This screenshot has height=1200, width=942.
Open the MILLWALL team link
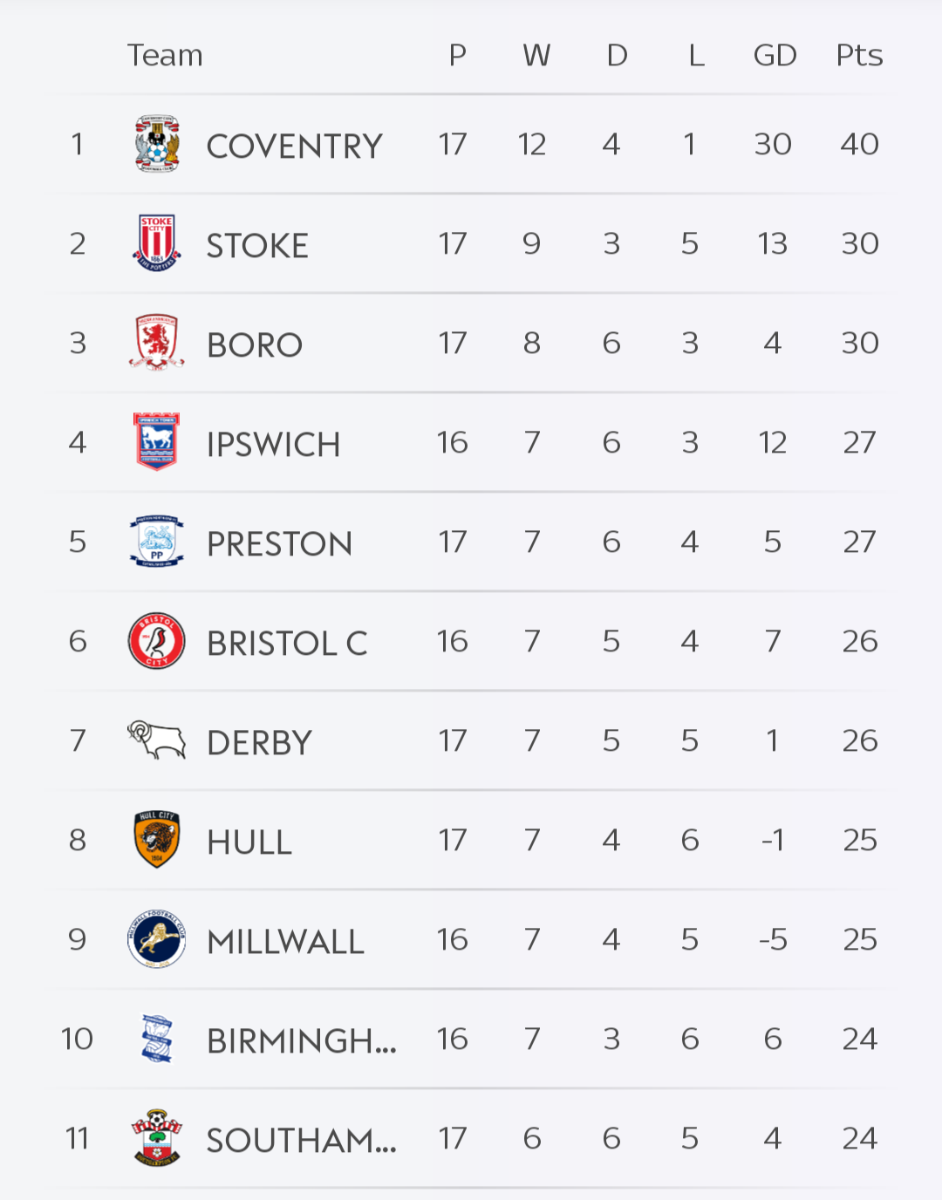[x=285, y=941]
